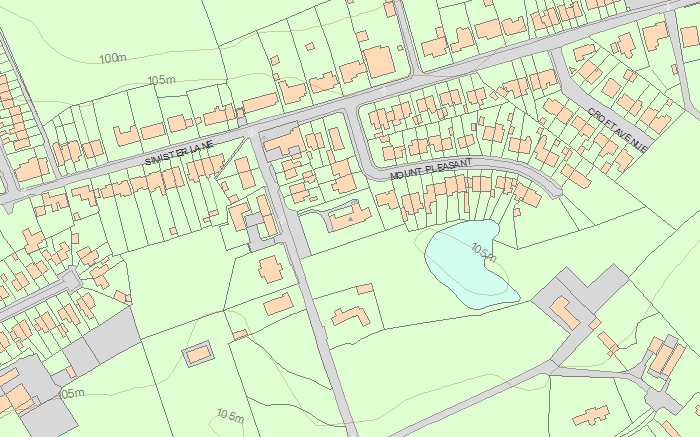Click the 100m contour label
The height and width of the screenshot is (437, 700).
112,58
